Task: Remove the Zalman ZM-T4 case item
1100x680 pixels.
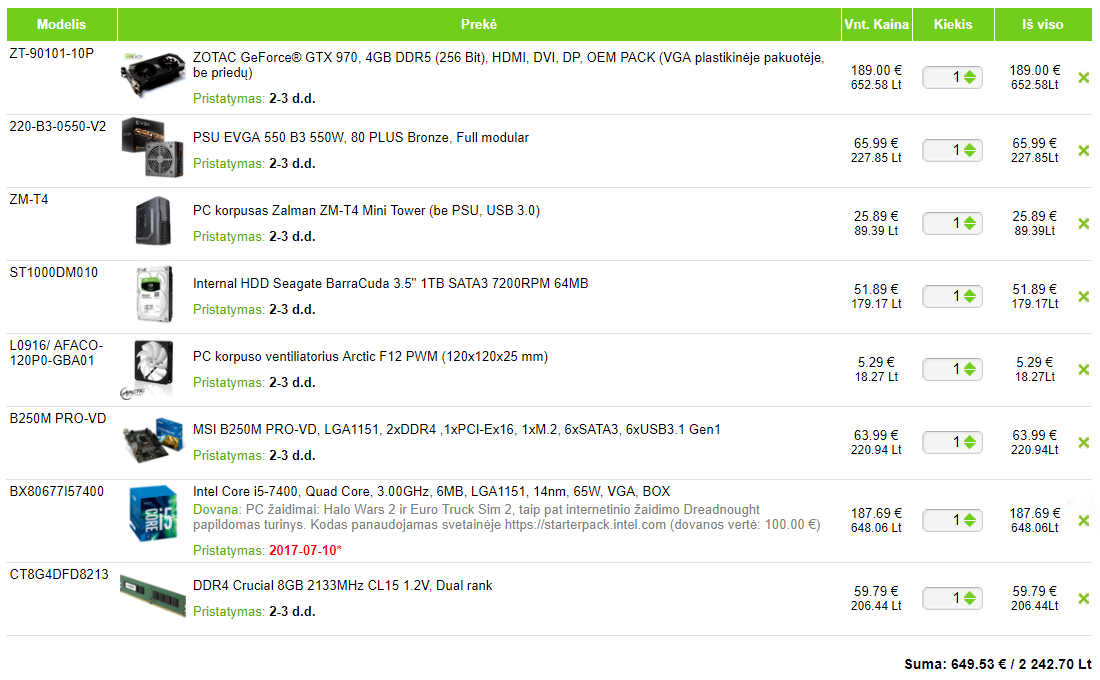Action: pyautogui.click(x=1084, y=223)
